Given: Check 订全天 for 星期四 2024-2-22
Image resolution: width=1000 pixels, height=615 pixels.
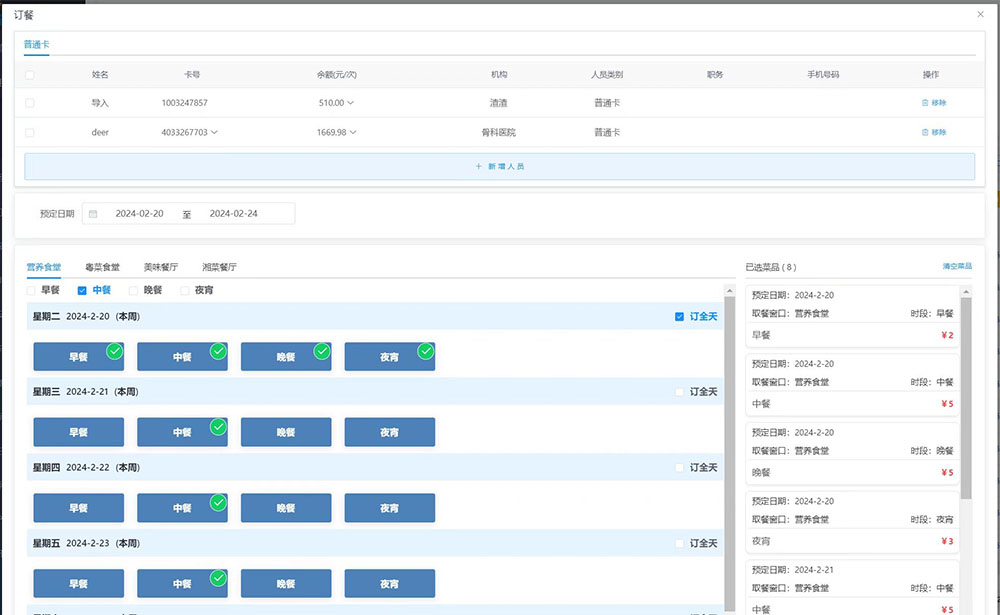Looking at the screenshot, I should pyautogui.click(x=679, y=468).
